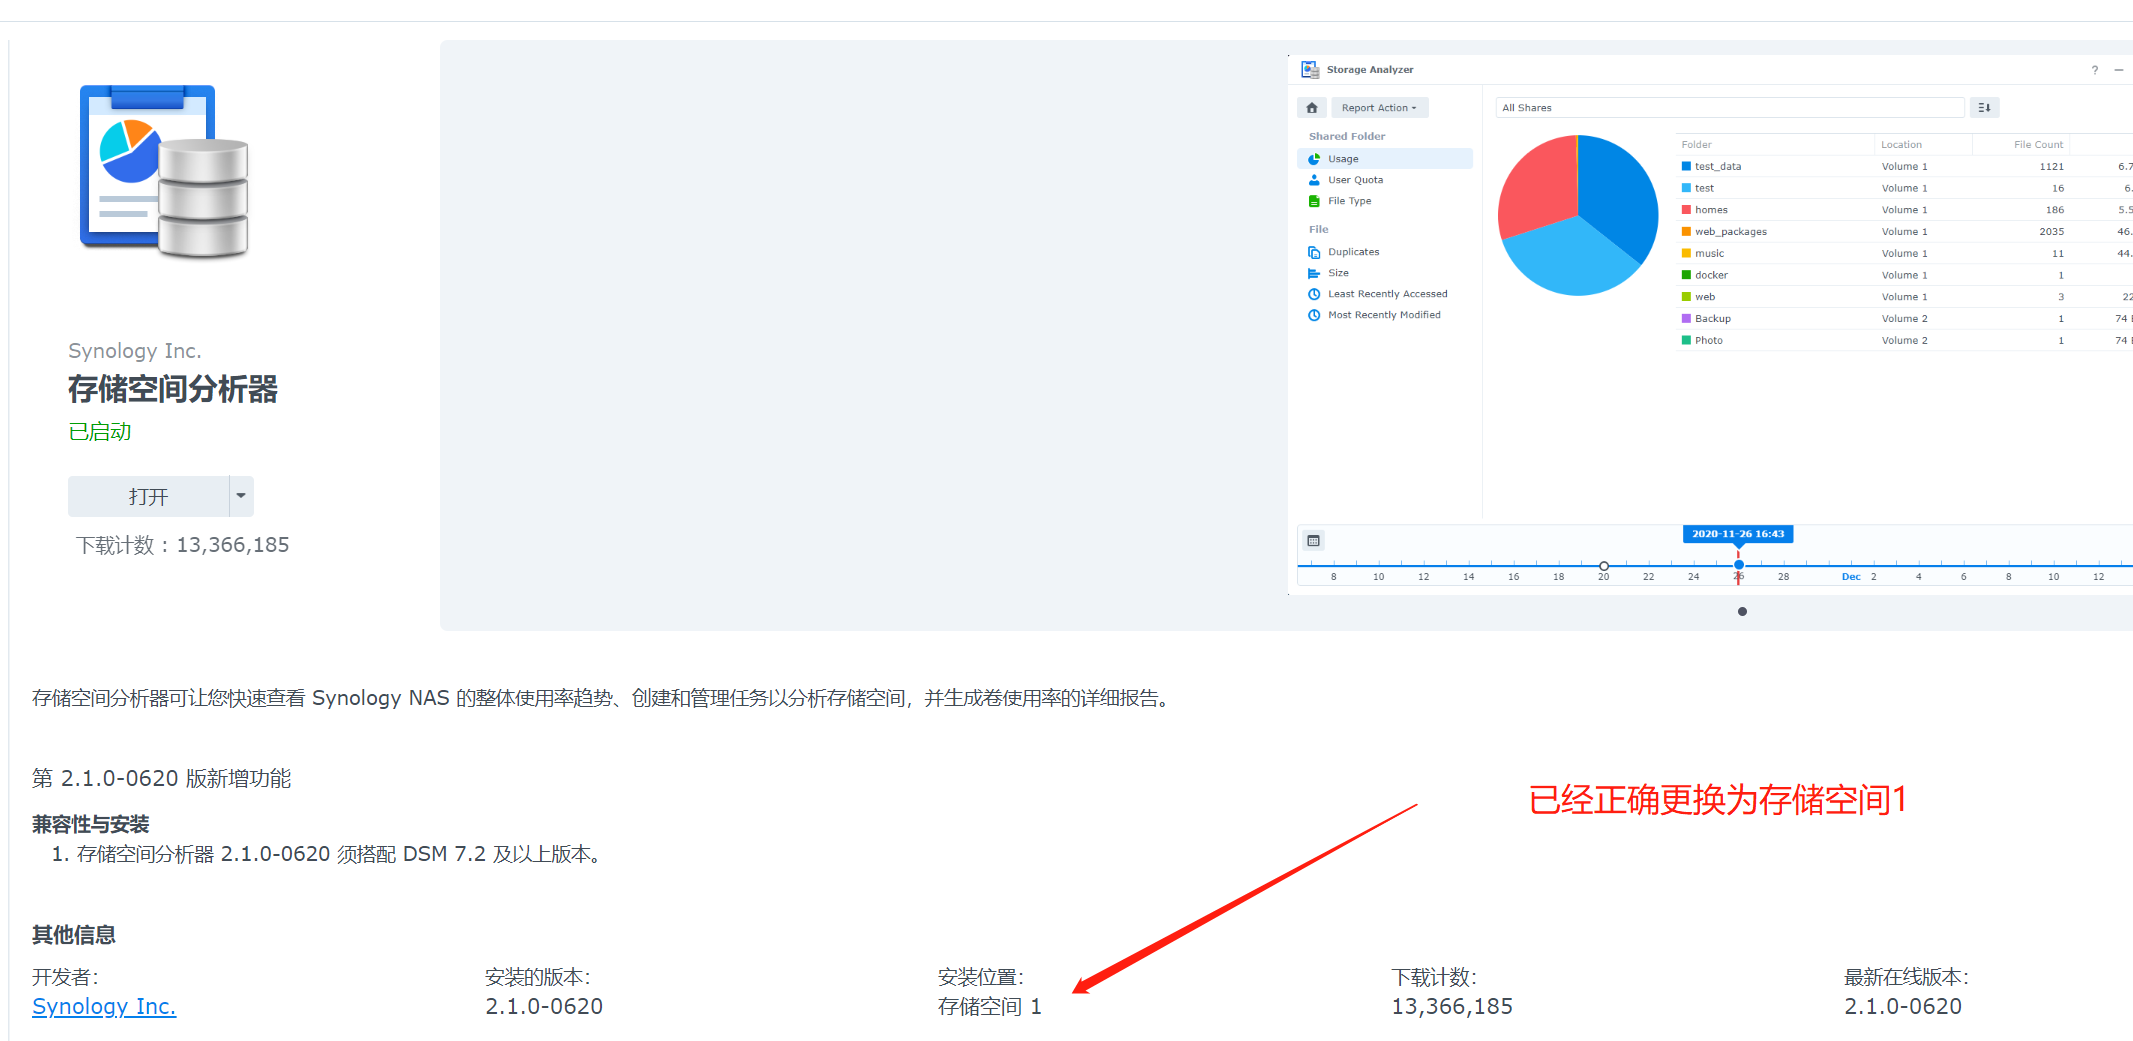Click the Storage Analyzer title bar icon
This screenshot has height=1041, width=2133.
click(x=1310, y=70)
